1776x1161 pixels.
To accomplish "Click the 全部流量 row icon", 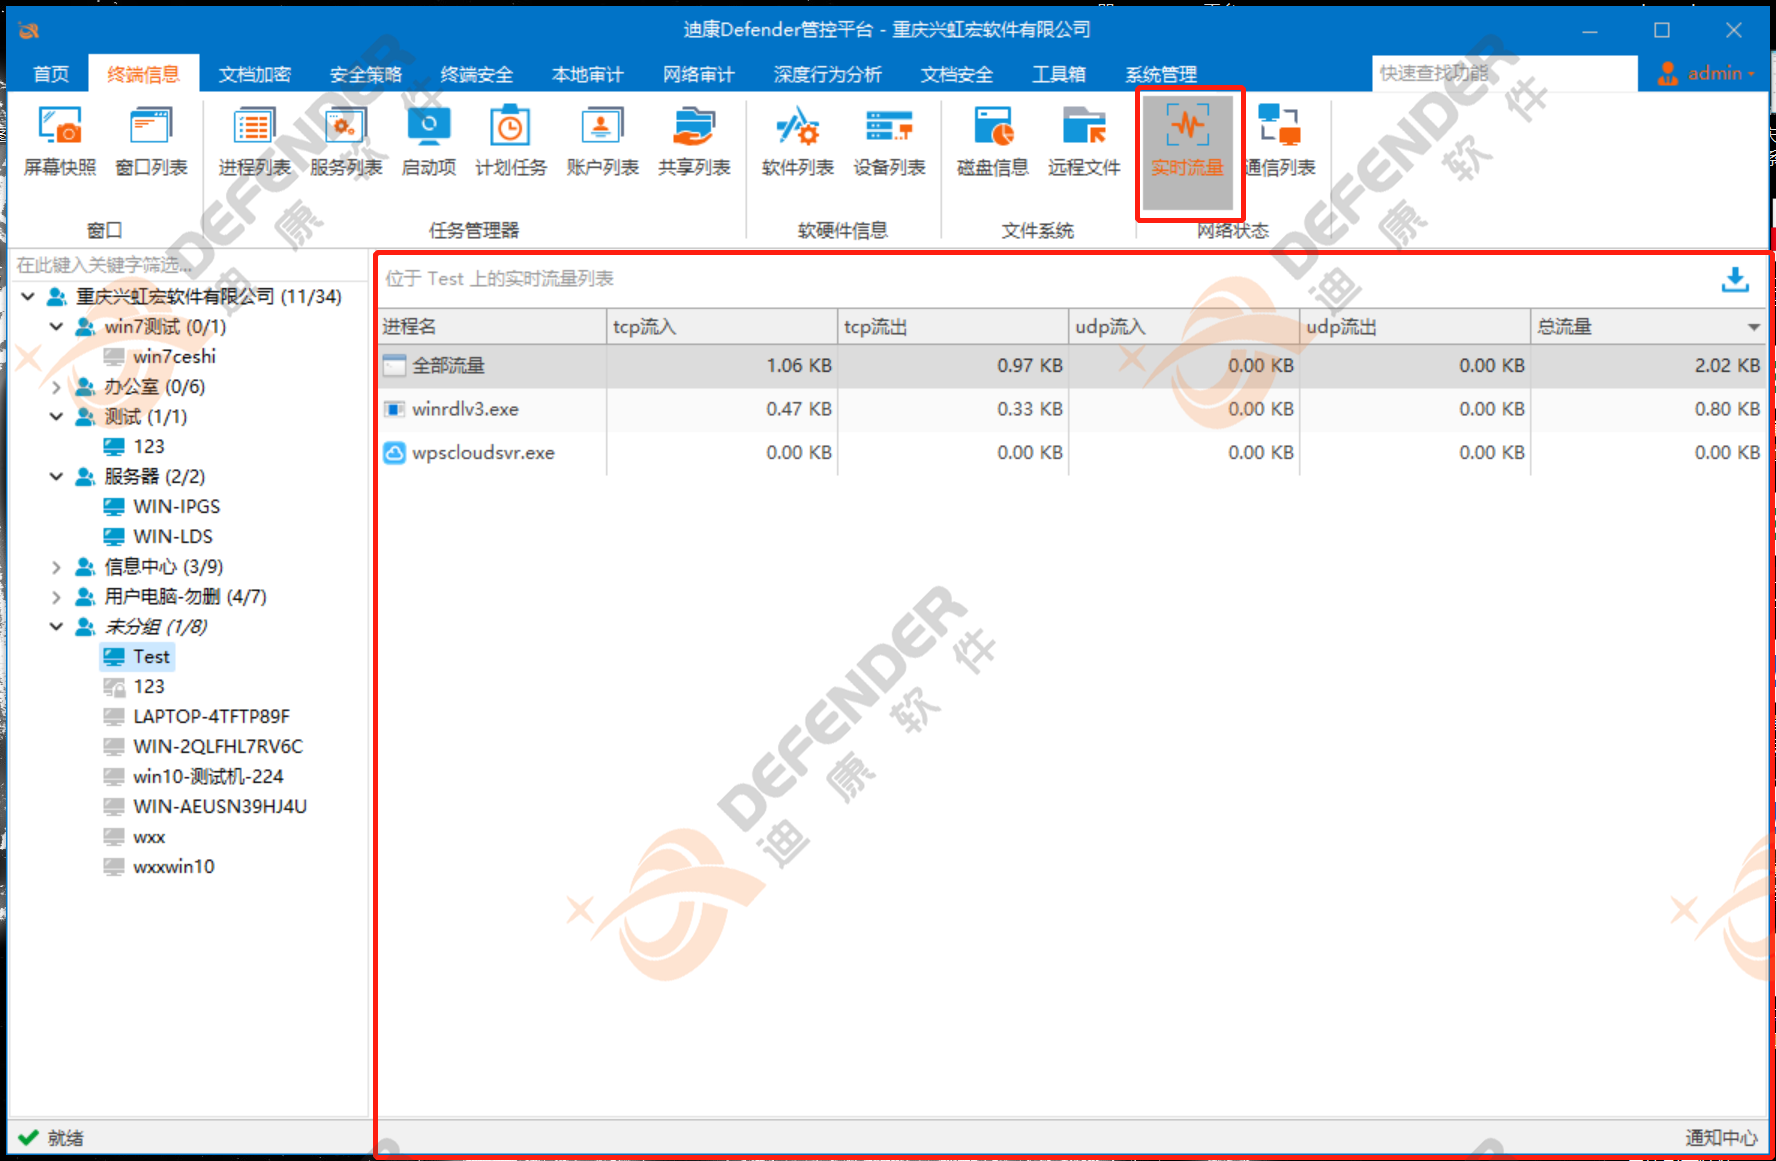I will 395,366.
